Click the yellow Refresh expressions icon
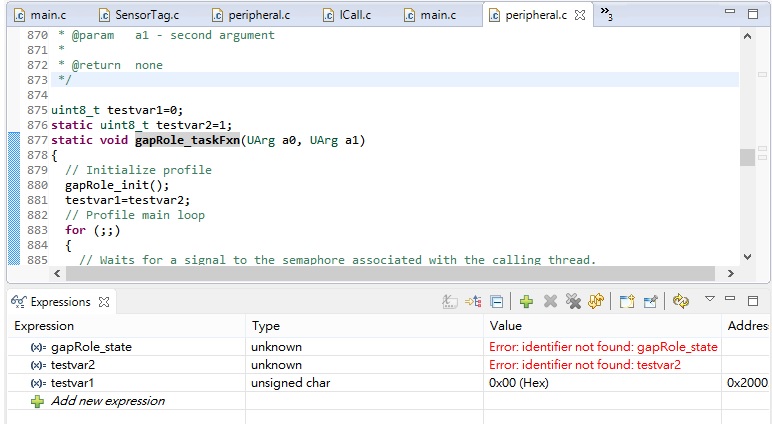The height and width of the screenshot is (424, 772). 597,301
